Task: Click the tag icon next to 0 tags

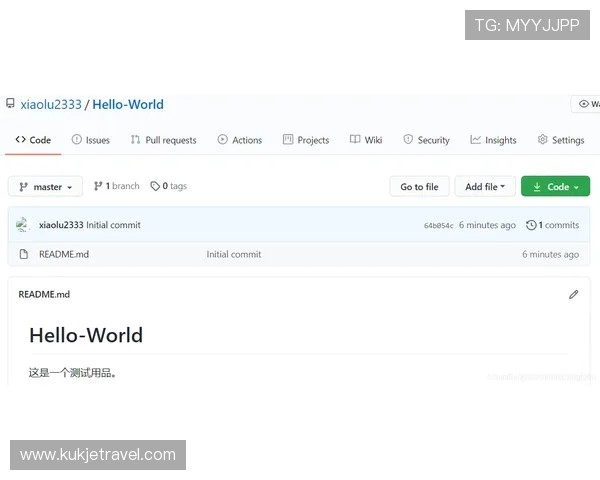Action: click(155, 186)
